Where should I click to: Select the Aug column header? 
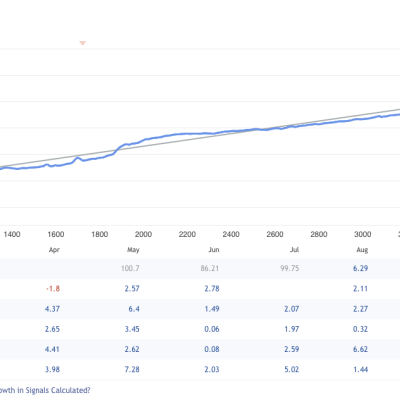(362, 250)
